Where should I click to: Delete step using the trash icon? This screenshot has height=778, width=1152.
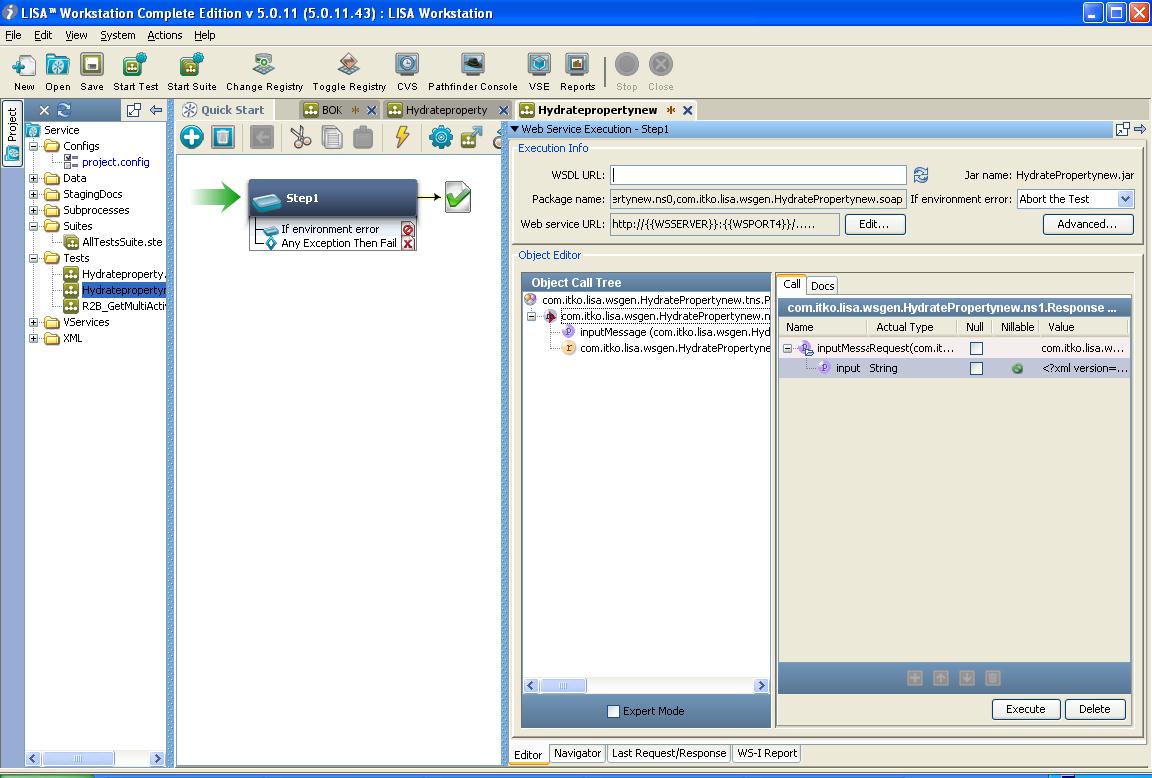pyautogui.click(x=223, y=137)
